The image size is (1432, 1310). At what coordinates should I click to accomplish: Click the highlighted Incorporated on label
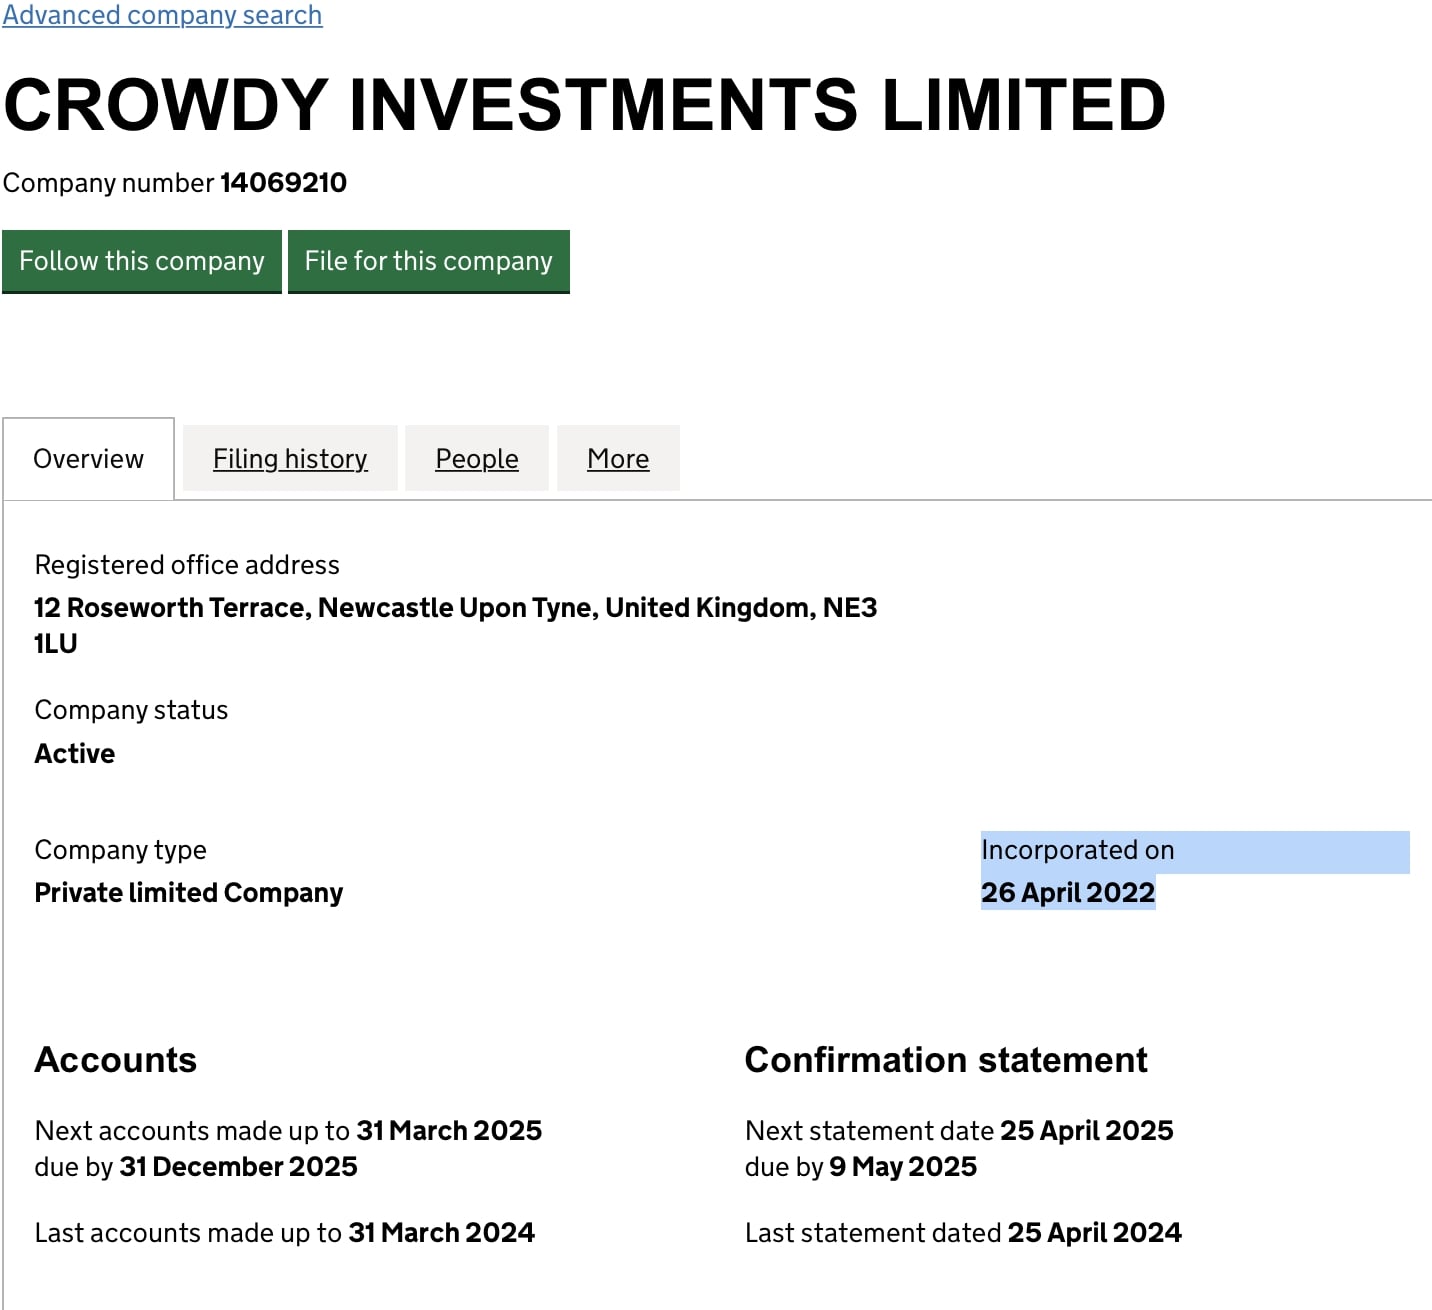1078,850
